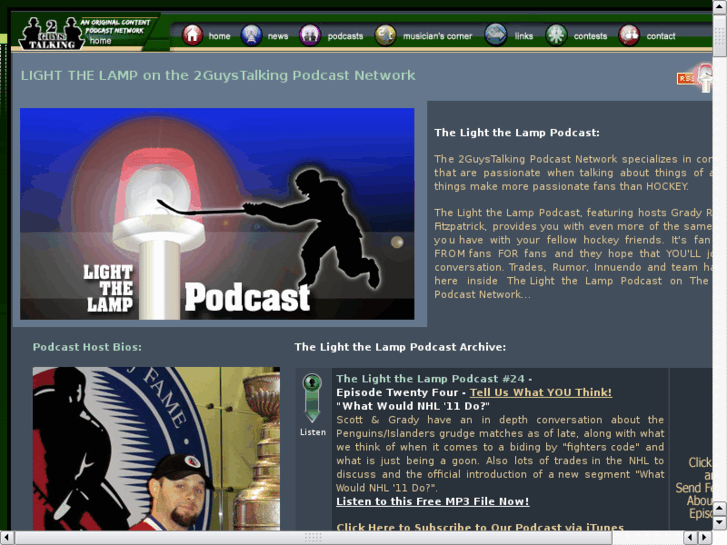Click the RSS feed lamp icon
Viewport: 727px width, 545px height.
point(695,78)
